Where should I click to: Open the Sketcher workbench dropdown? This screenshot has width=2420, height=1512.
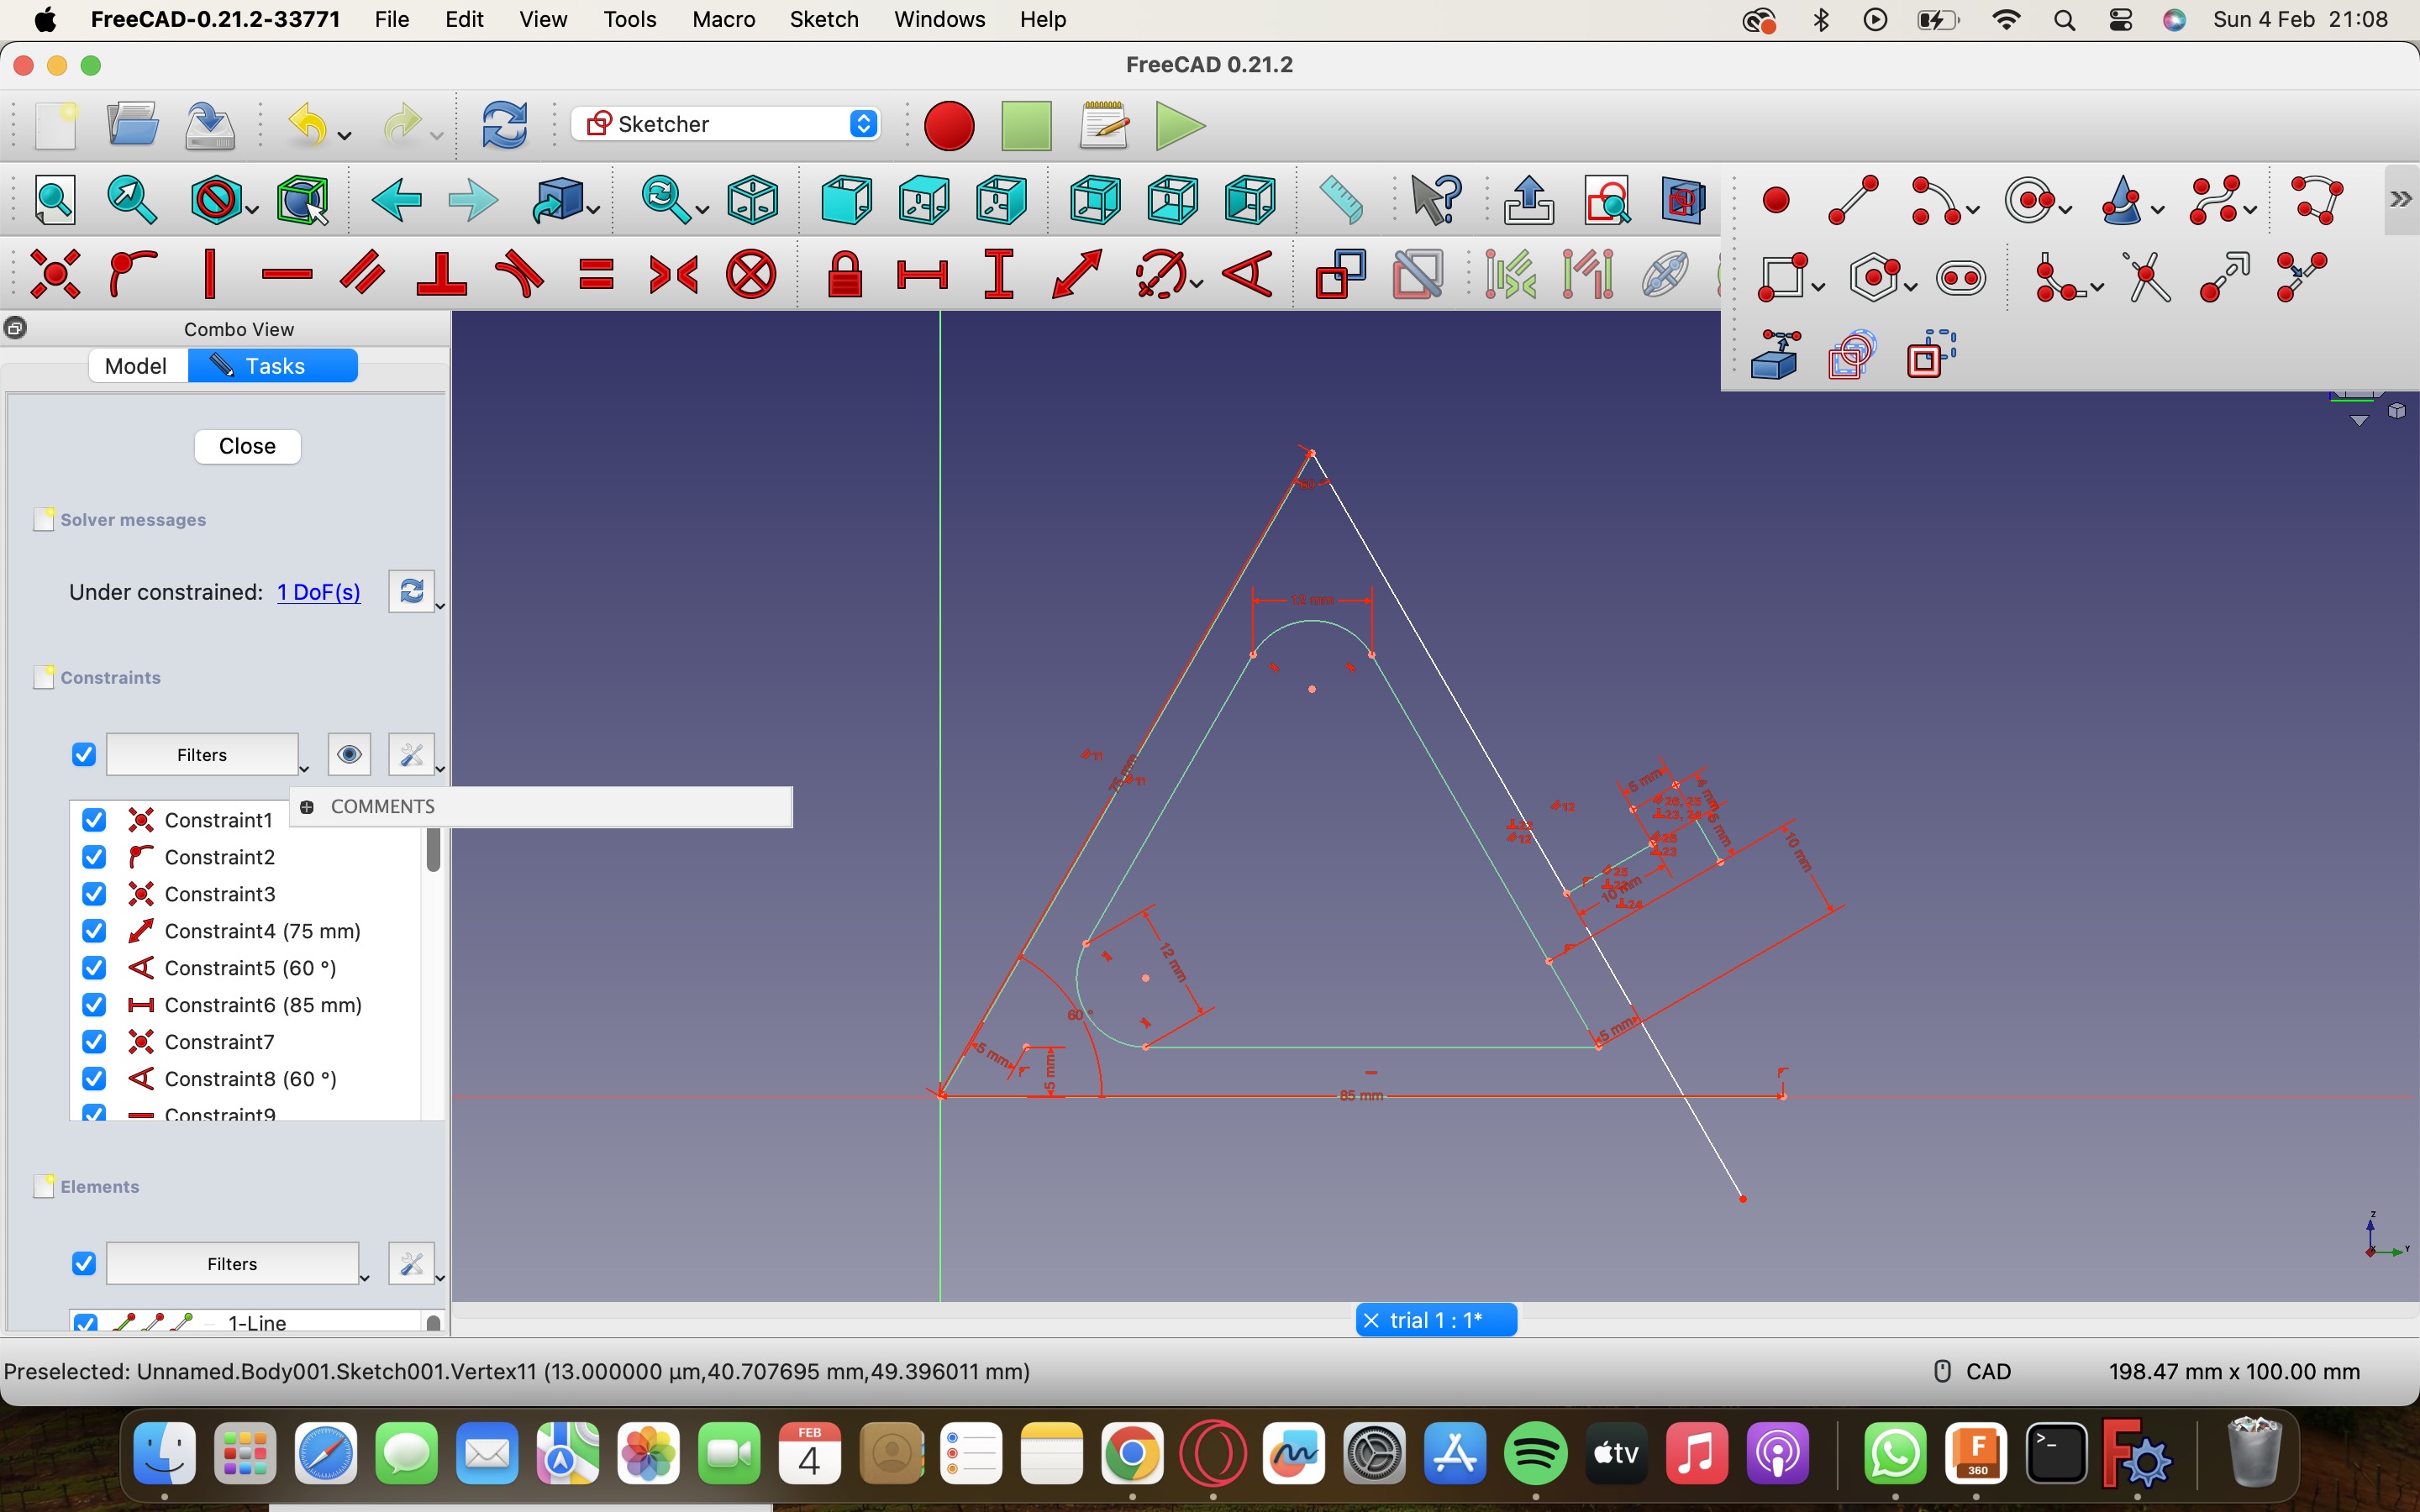point(727,124)
